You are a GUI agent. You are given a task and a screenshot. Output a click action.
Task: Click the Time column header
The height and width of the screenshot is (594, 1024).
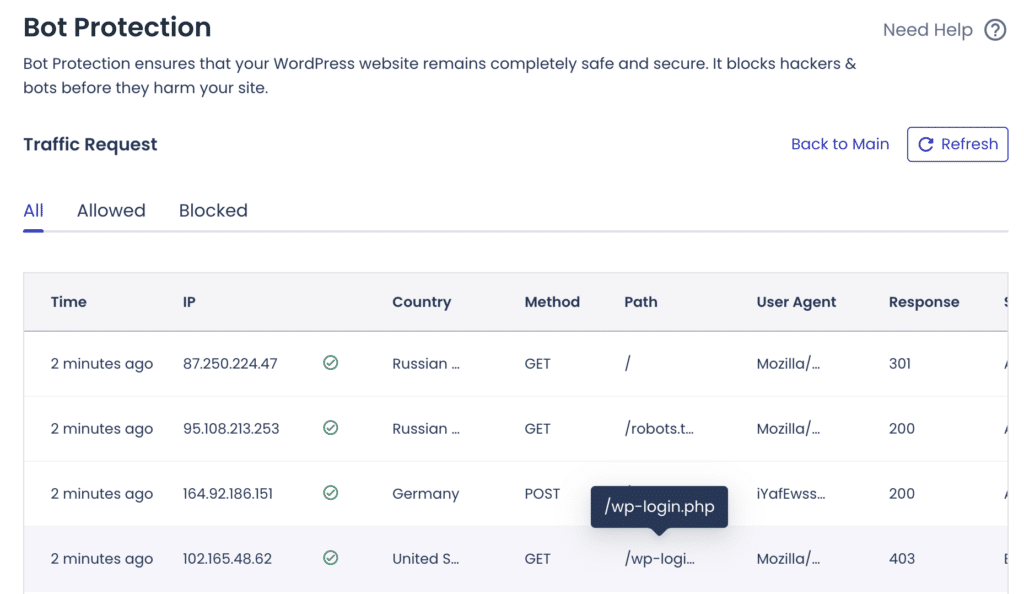(69, 302)
